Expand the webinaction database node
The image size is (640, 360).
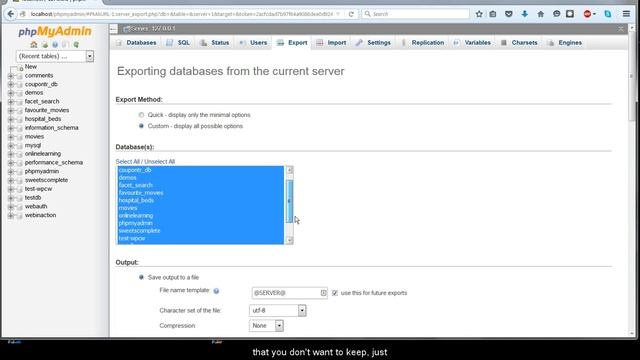tap(11, 215)
